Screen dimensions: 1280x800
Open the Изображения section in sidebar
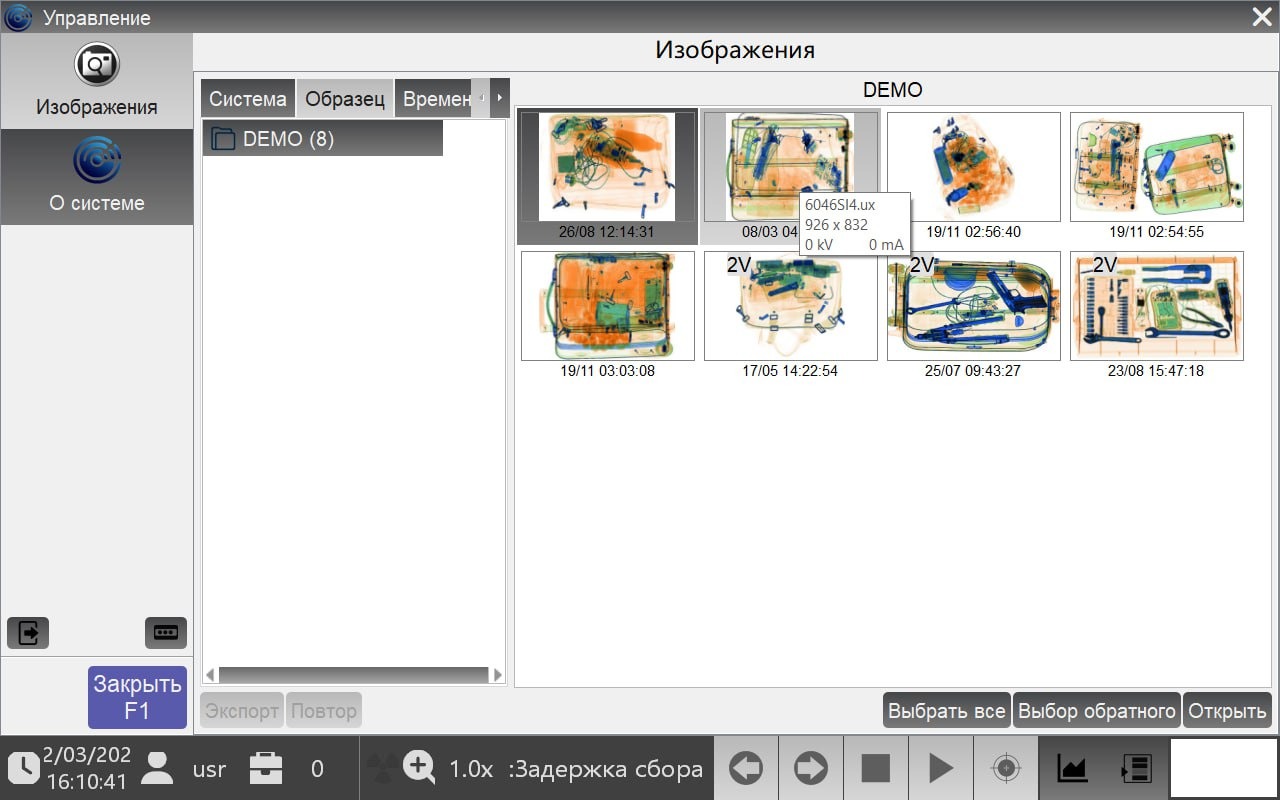point(97,82)
